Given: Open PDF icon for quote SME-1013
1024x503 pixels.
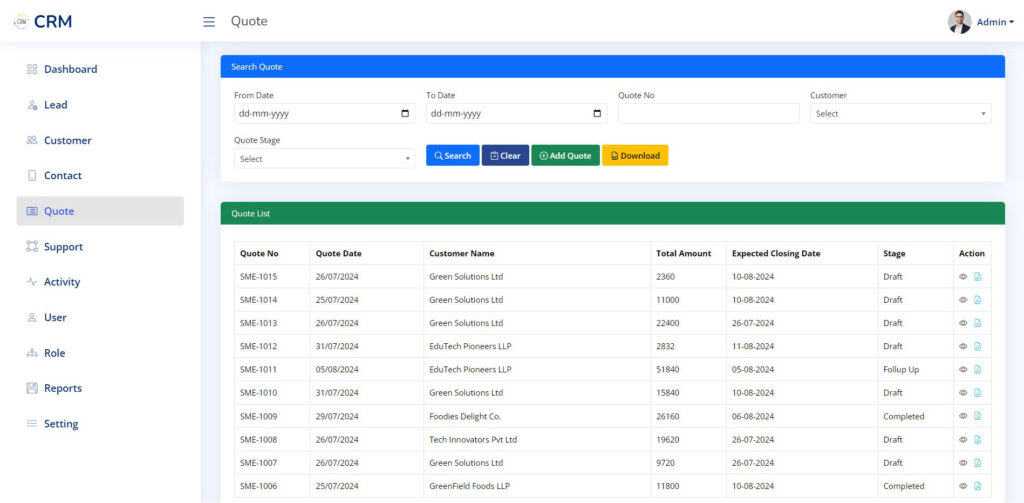Looking at the screenshot, I should click(x=978, y=323).
